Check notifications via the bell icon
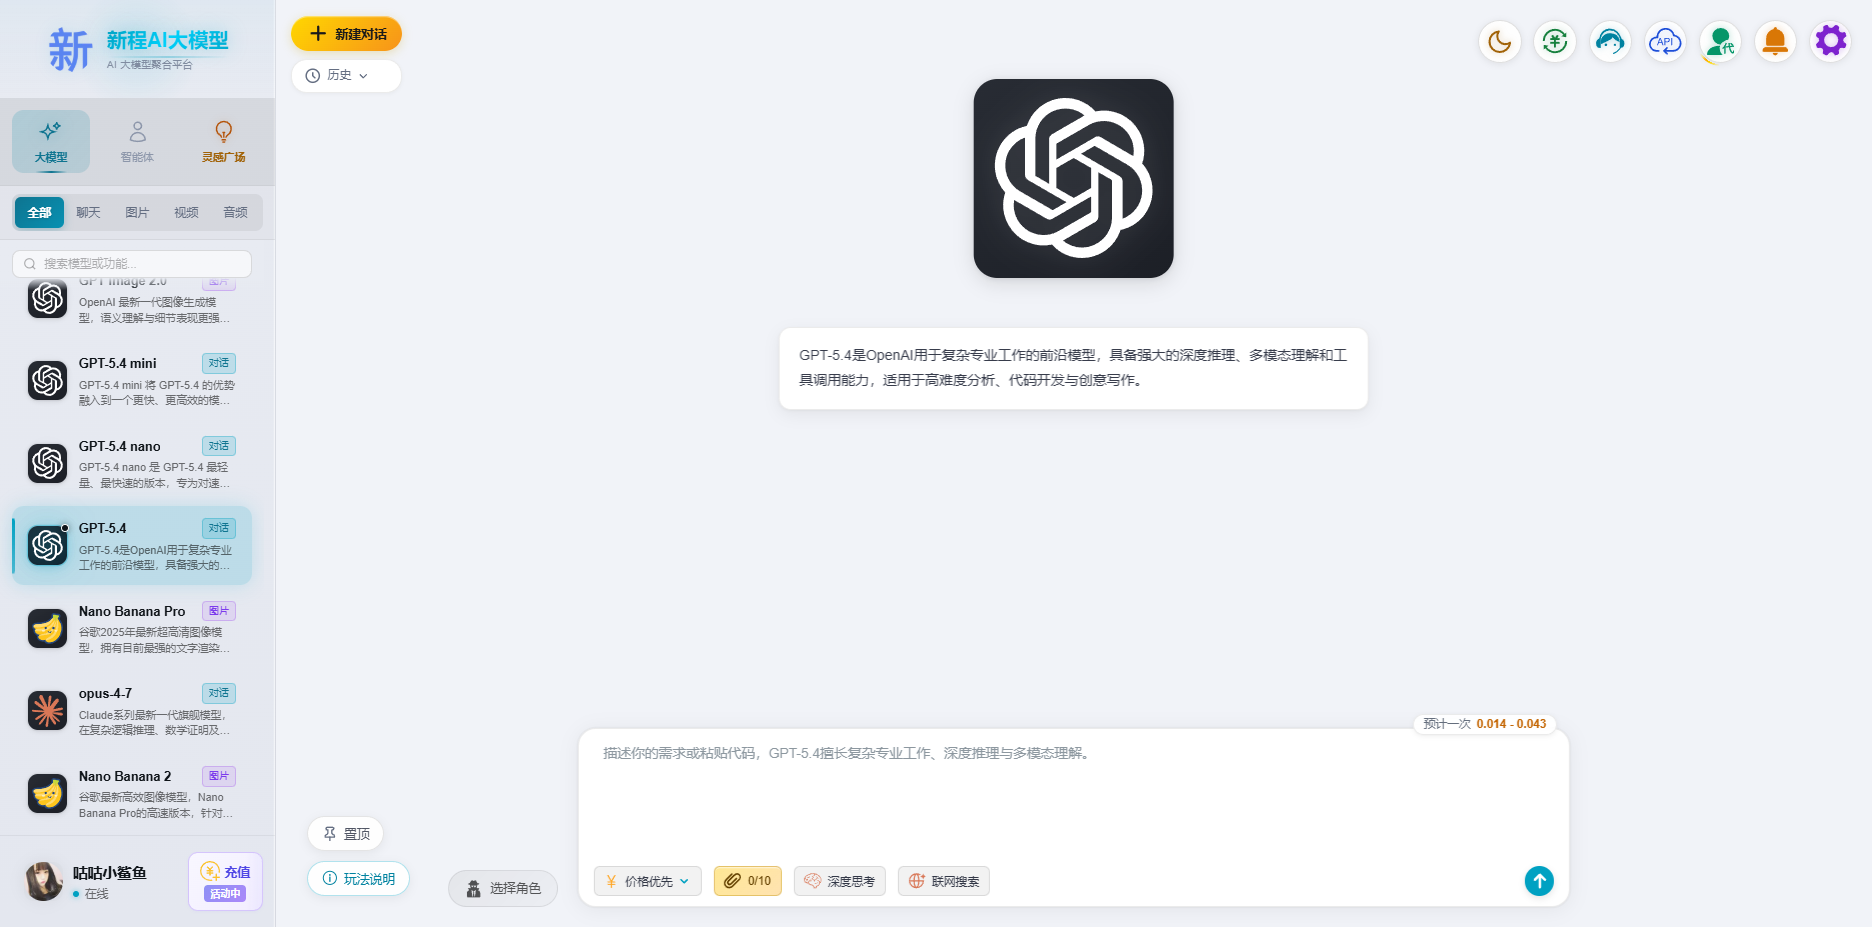 tap(1775, 41)
